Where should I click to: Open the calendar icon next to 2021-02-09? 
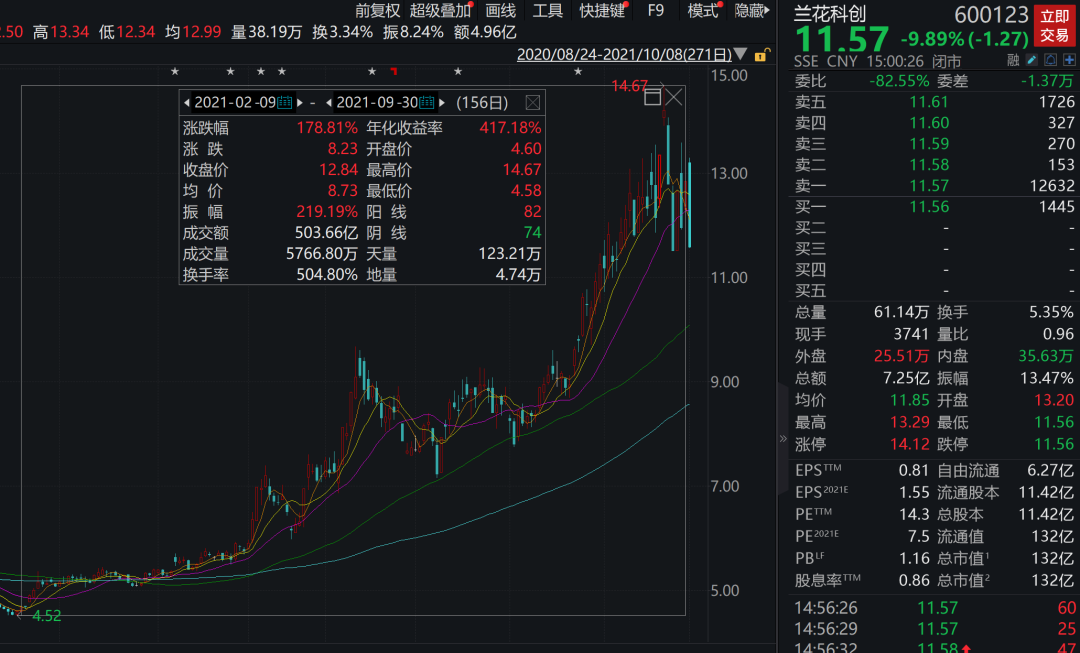pos(283,101)
